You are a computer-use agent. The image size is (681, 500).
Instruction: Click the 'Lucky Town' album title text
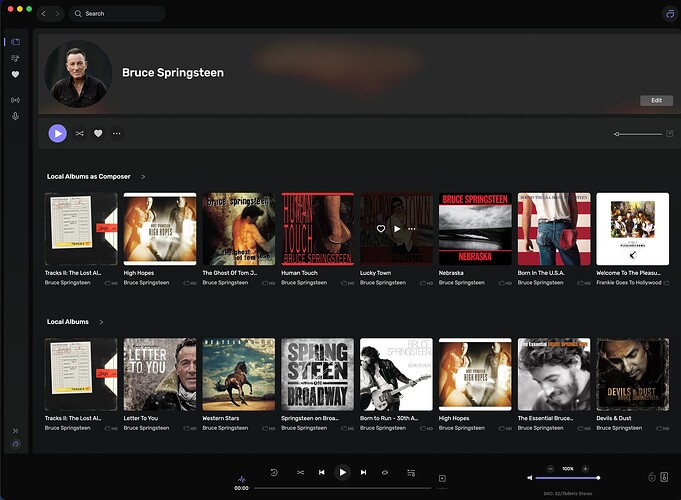coord(375,273)
